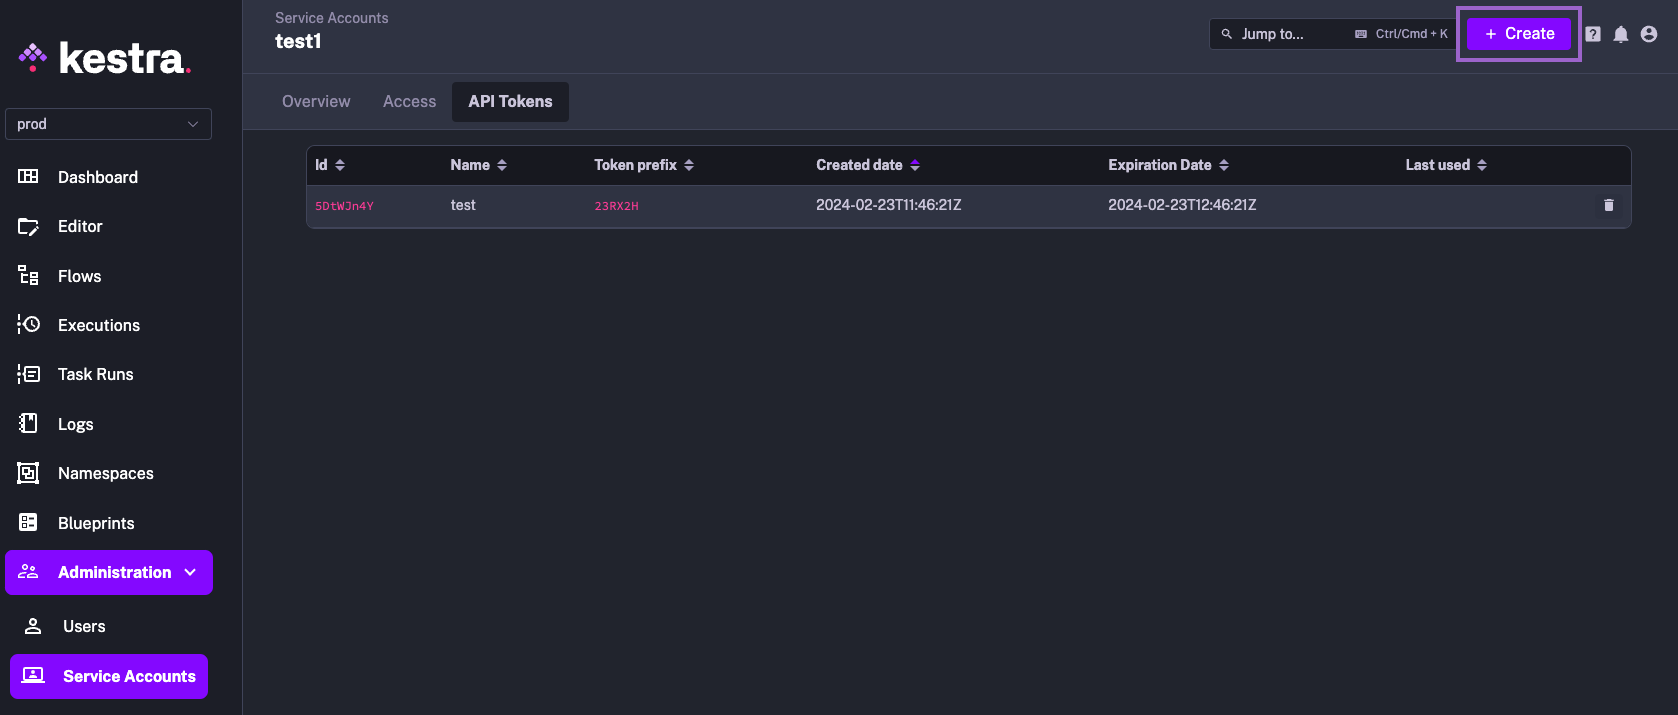1678x715 pixels.
Task: Open Executions in the sidebar
Action: 98,325
